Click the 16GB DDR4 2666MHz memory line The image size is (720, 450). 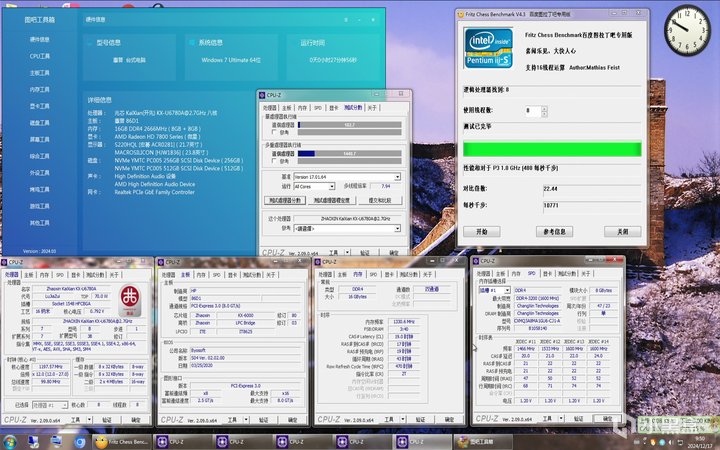(x=158, y=129)
